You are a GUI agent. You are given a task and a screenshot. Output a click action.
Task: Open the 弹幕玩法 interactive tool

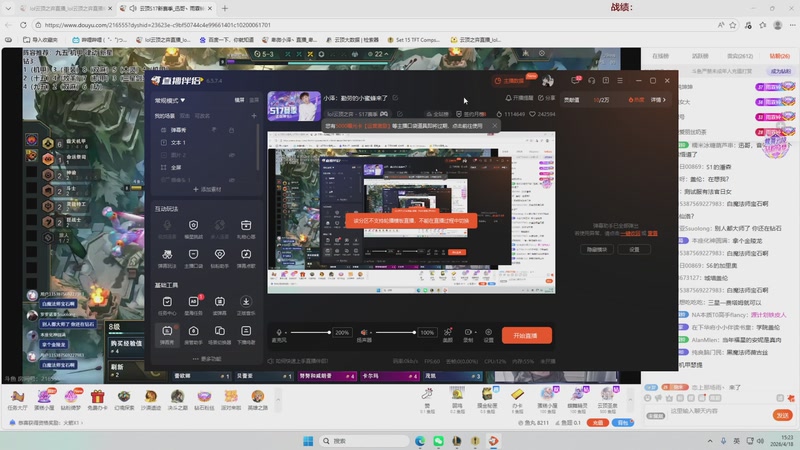[x=167, y=258]
